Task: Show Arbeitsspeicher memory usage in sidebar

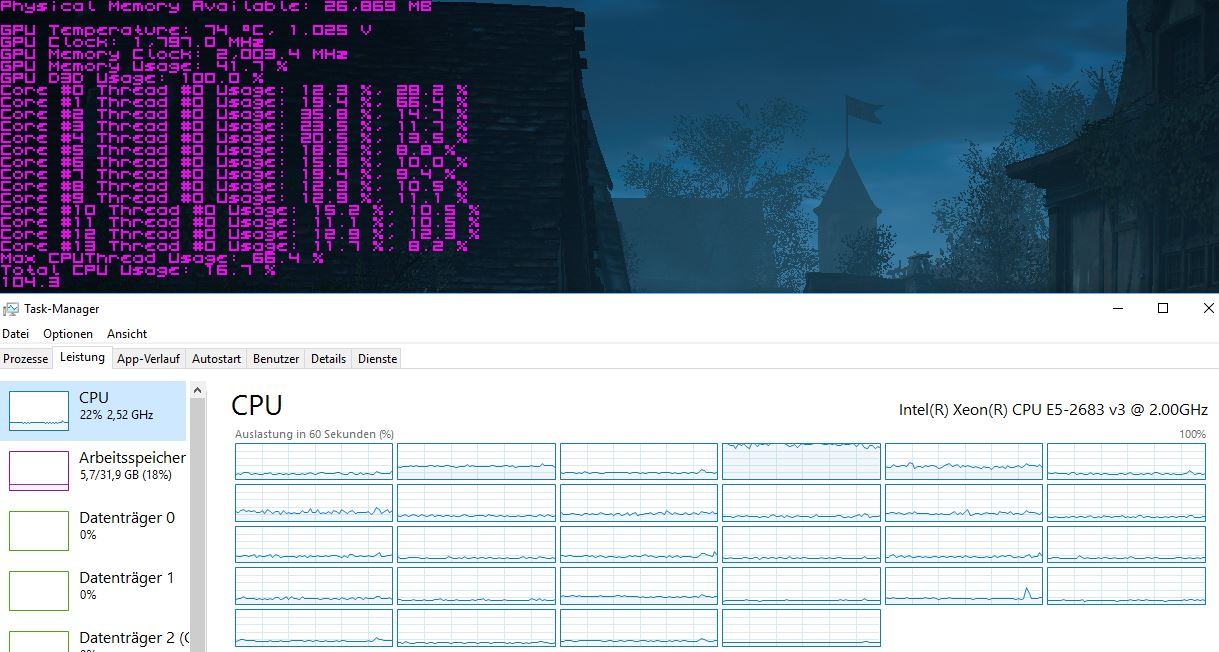Action: tap(93, 471)
